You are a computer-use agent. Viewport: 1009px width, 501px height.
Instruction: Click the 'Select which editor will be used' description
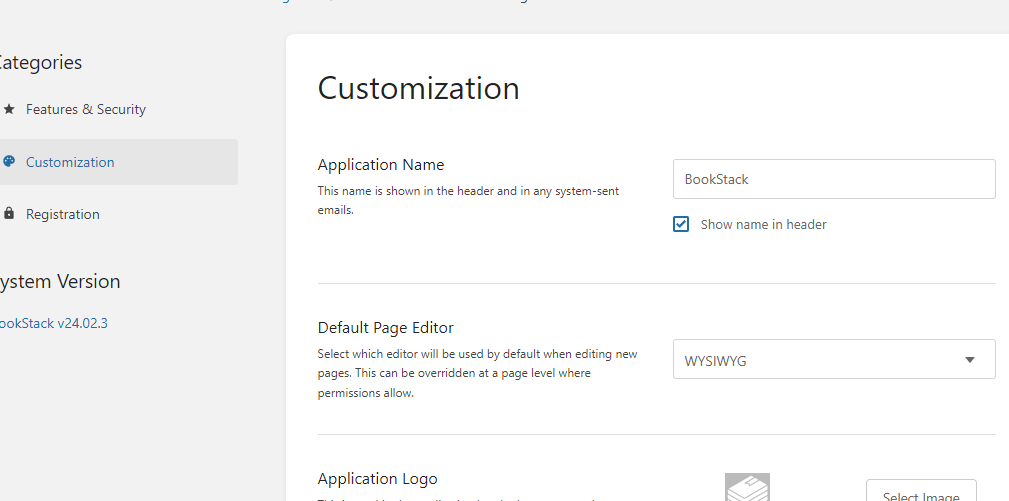[477, 373]
